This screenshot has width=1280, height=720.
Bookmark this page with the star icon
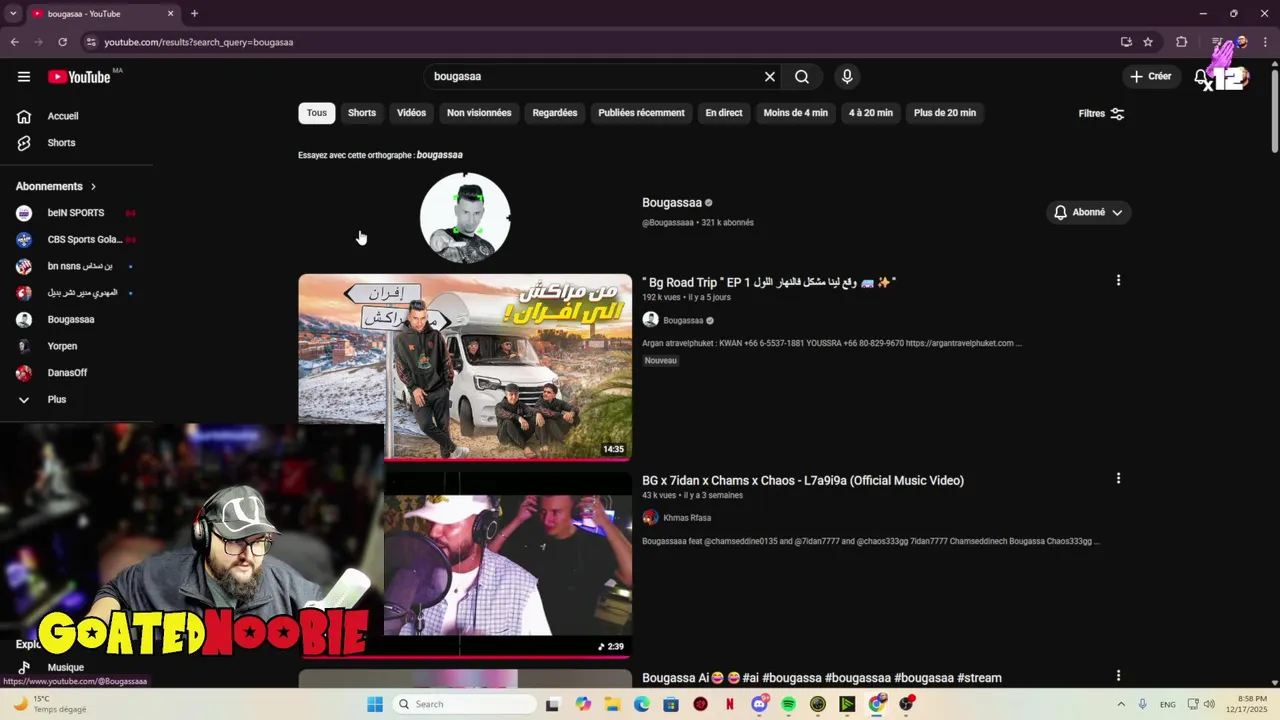[1148, 42]
